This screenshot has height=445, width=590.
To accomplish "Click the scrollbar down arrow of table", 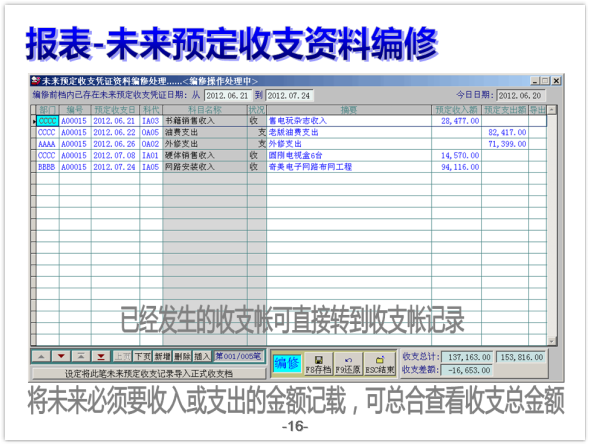I will (552, 341).
